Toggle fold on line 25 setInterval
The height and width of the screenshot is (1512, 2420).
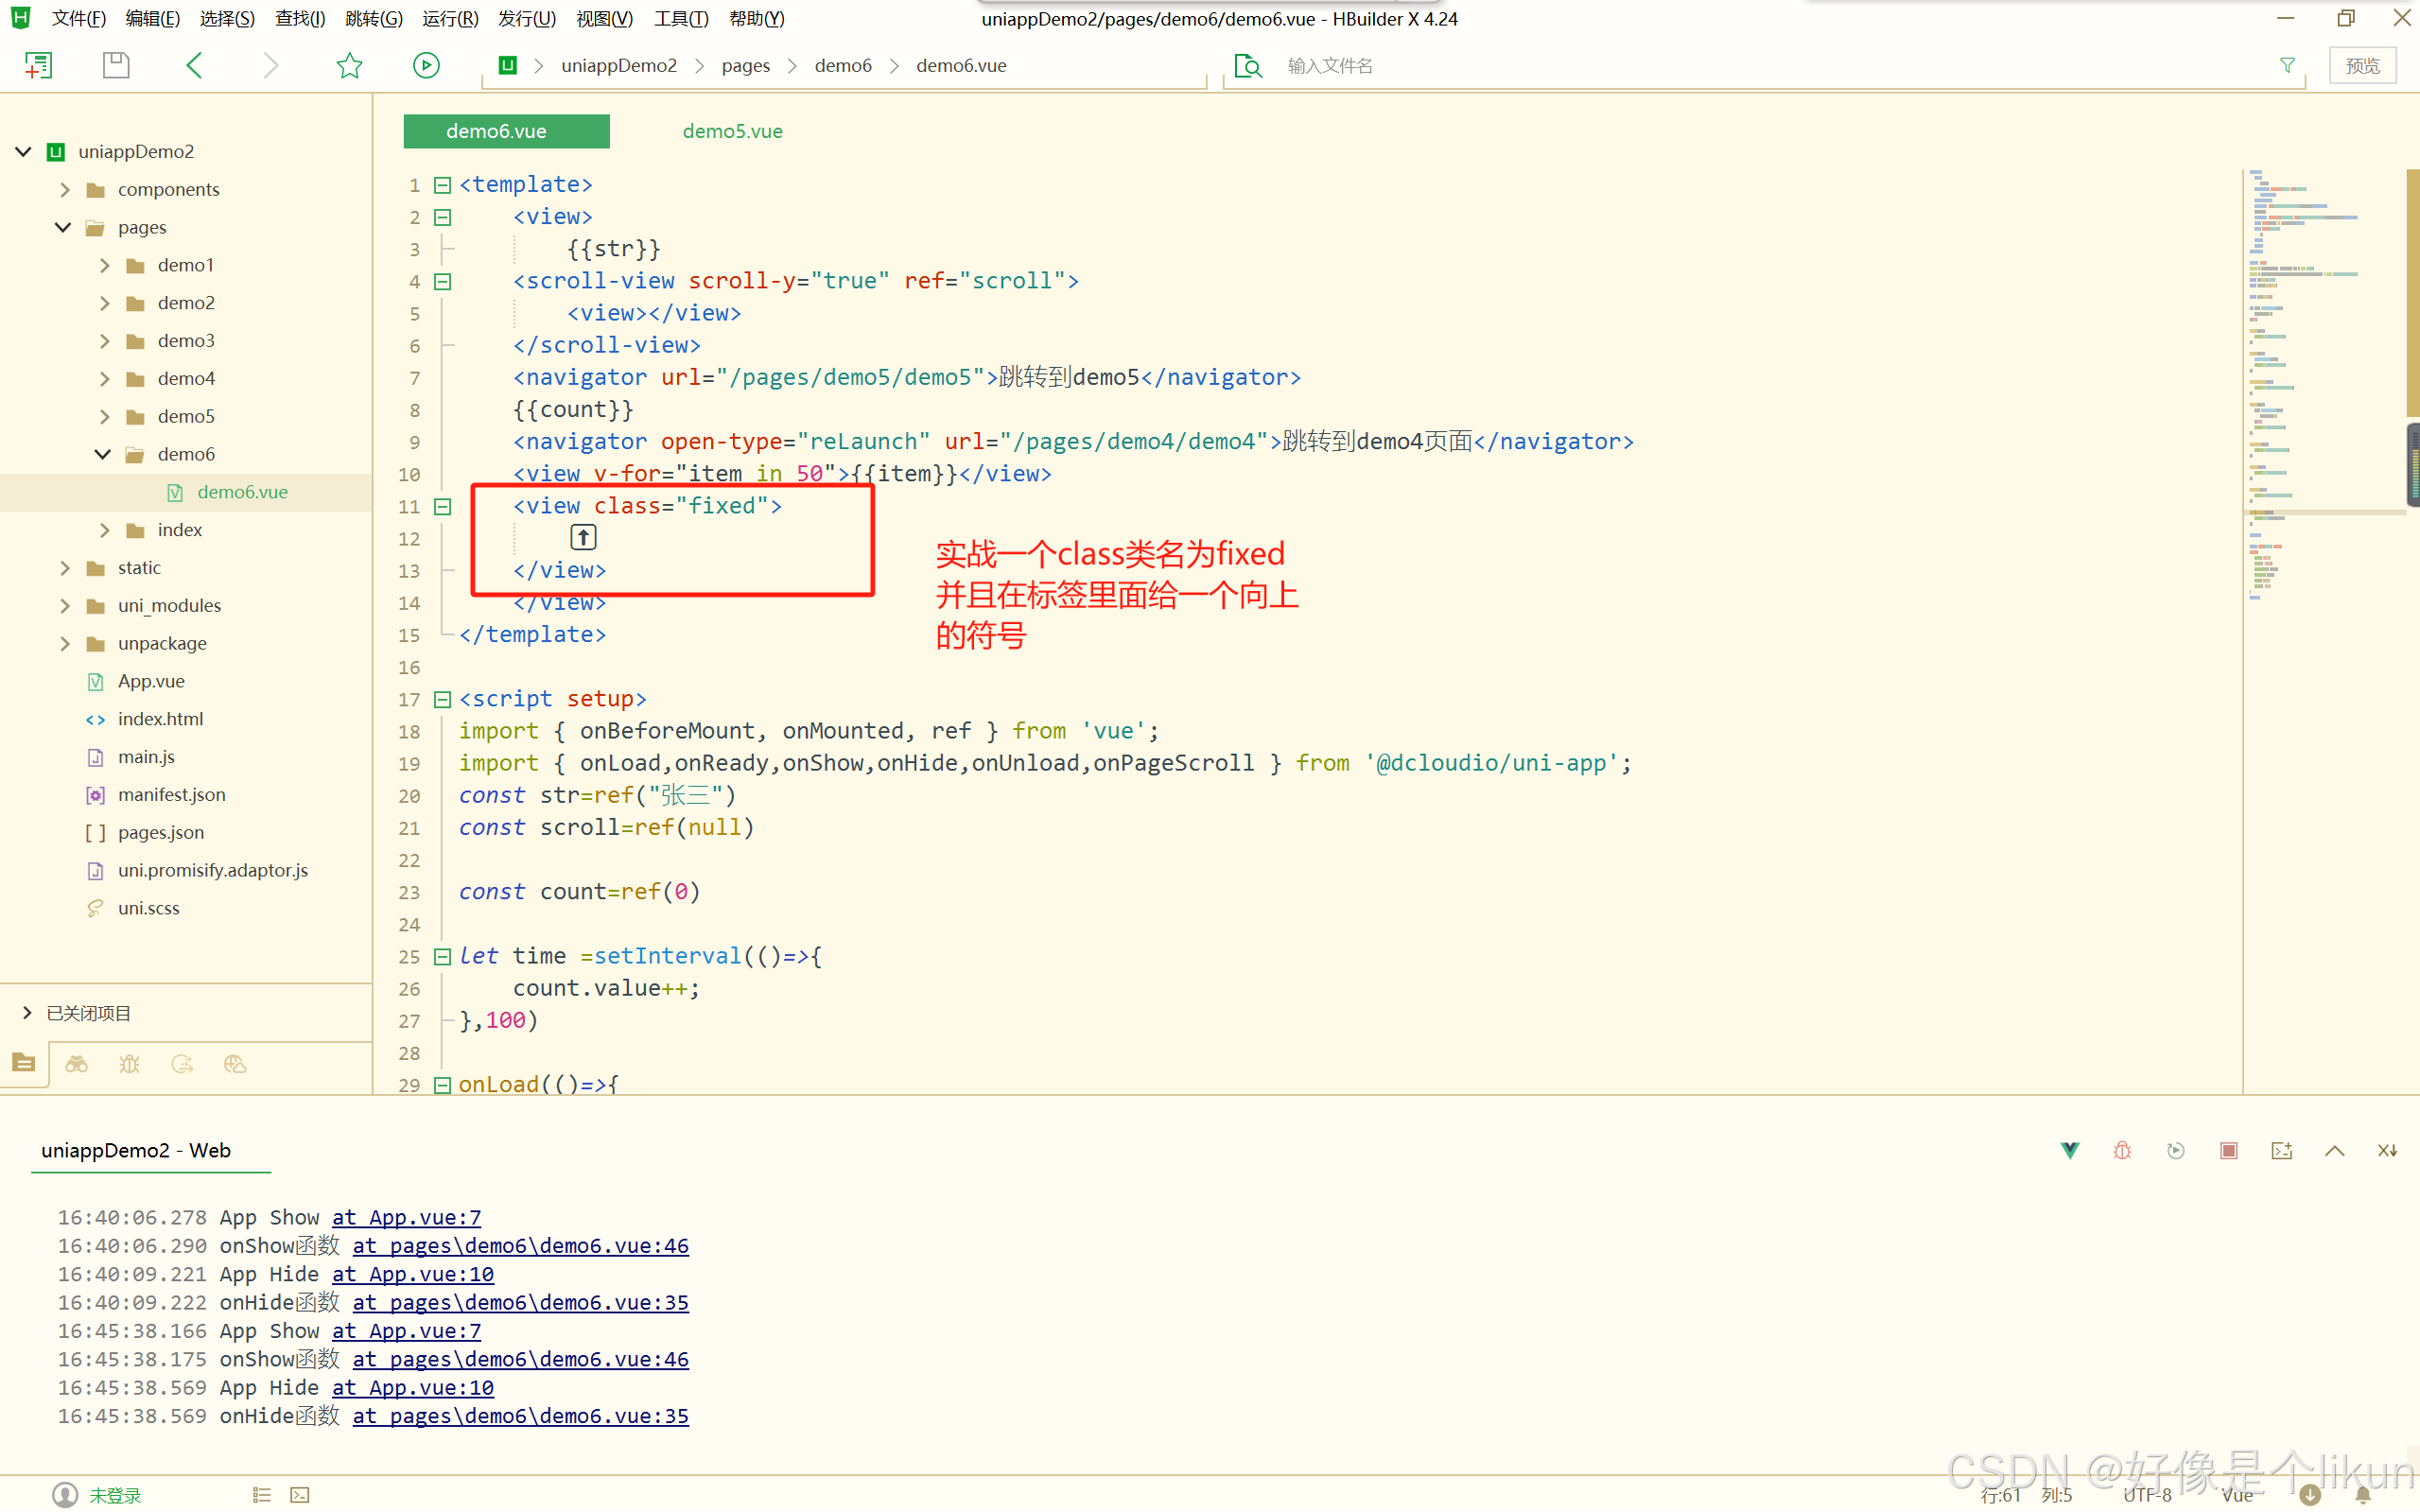pos(442,957)
